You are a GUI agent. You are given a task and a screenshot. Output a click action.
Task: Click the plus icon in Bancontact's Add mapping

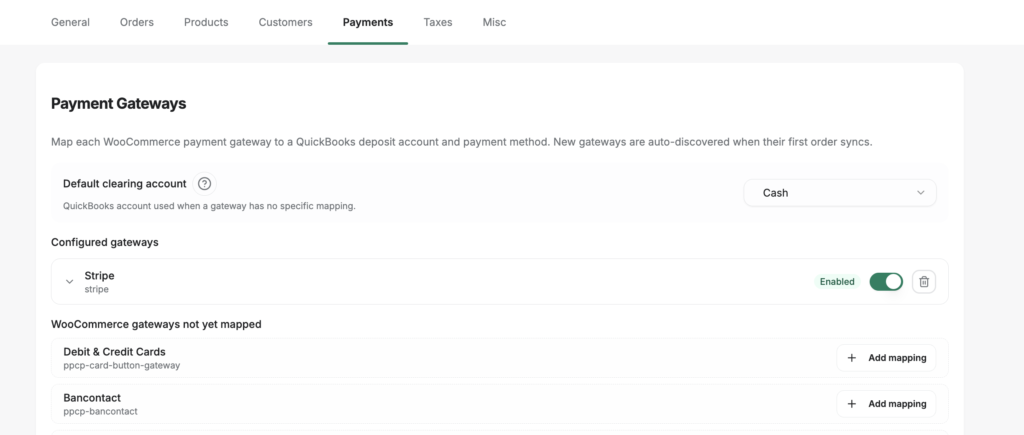coord(852,404)
